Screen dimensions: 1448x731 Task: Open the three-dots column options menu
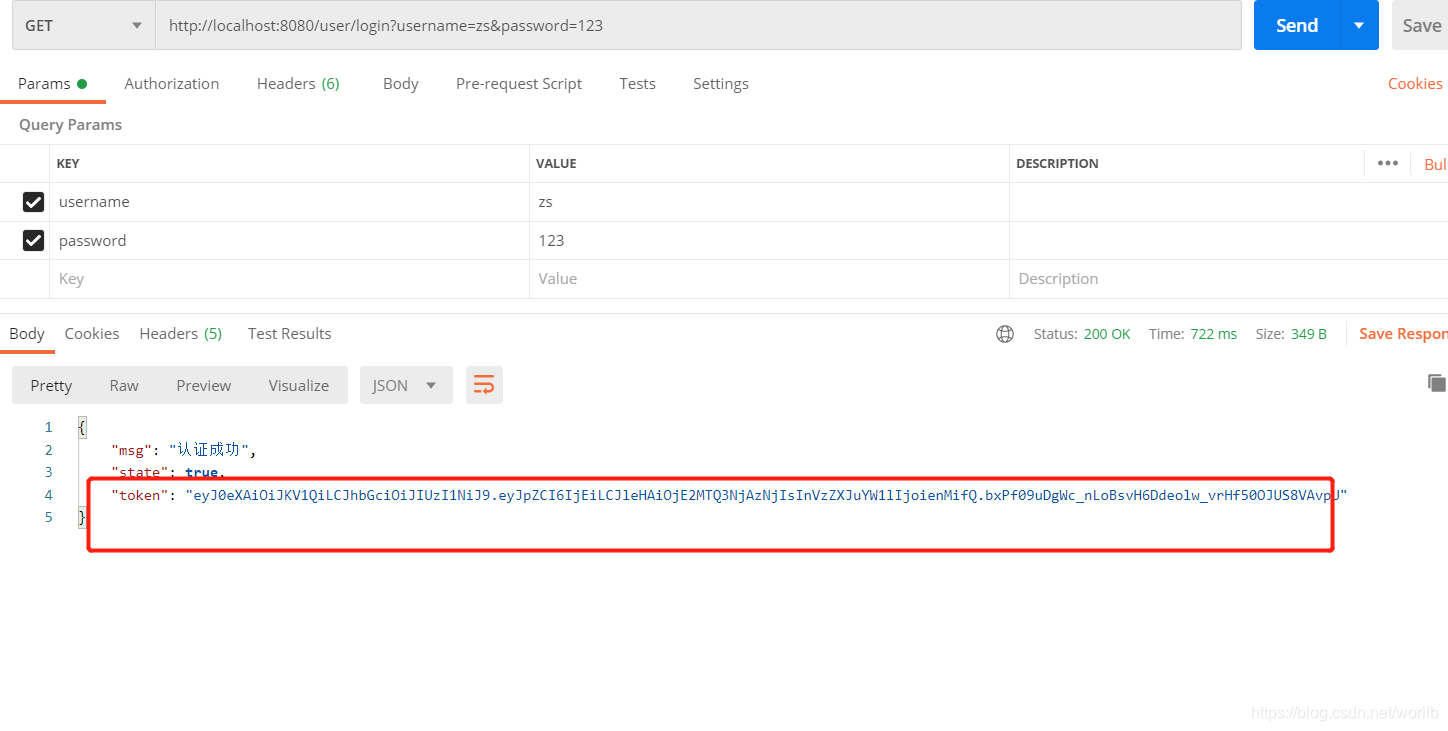pyautogui.click(x=1387, y=163)
